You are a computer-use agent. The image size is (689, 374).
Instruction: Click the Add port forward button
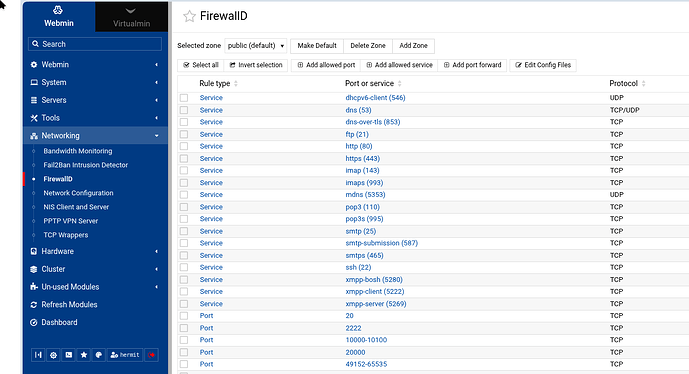tap(472, 65)
